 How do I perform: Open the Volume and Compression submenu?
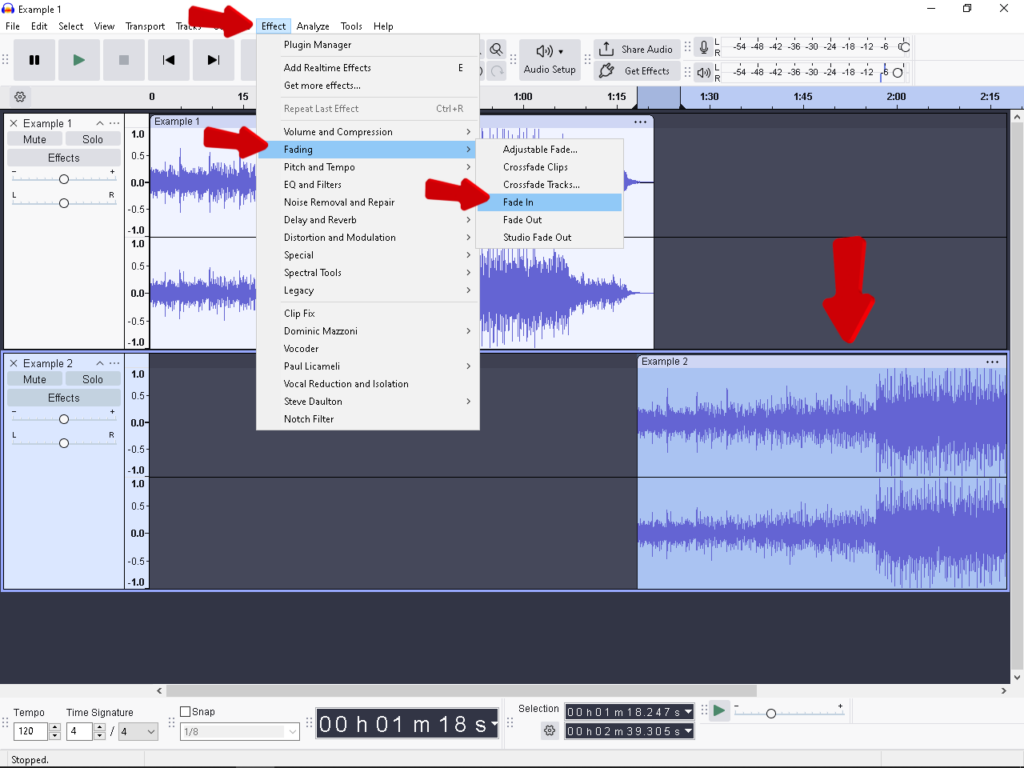(338, 132)
